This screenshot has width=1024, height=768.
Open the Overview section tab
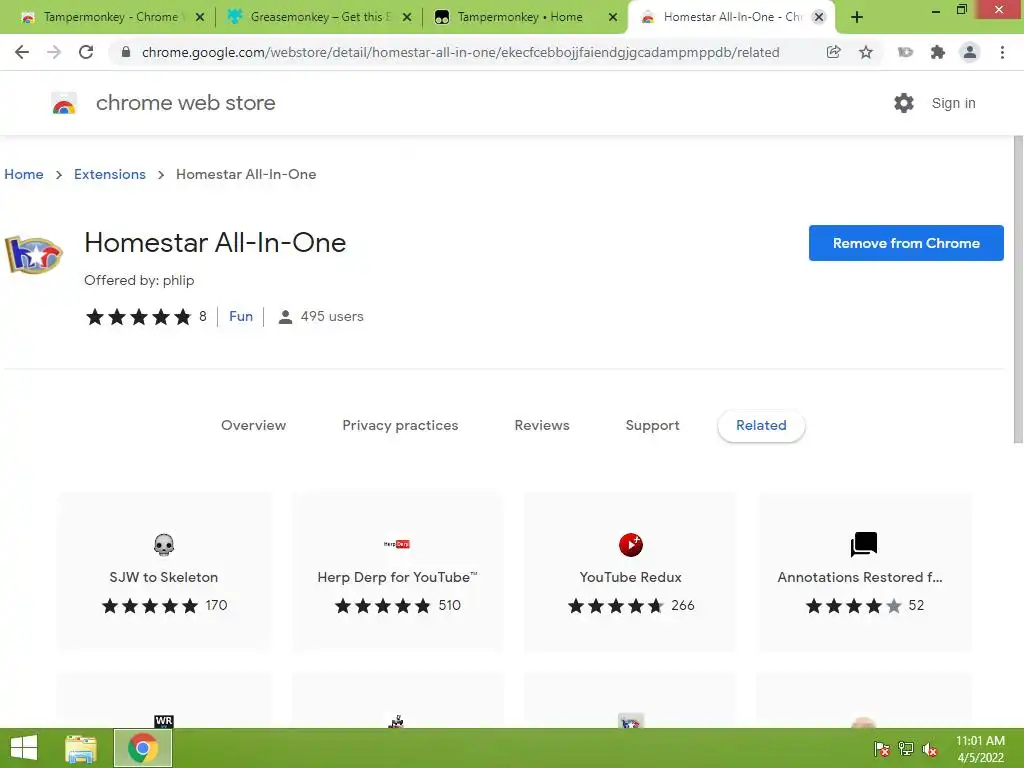point(253,425)
